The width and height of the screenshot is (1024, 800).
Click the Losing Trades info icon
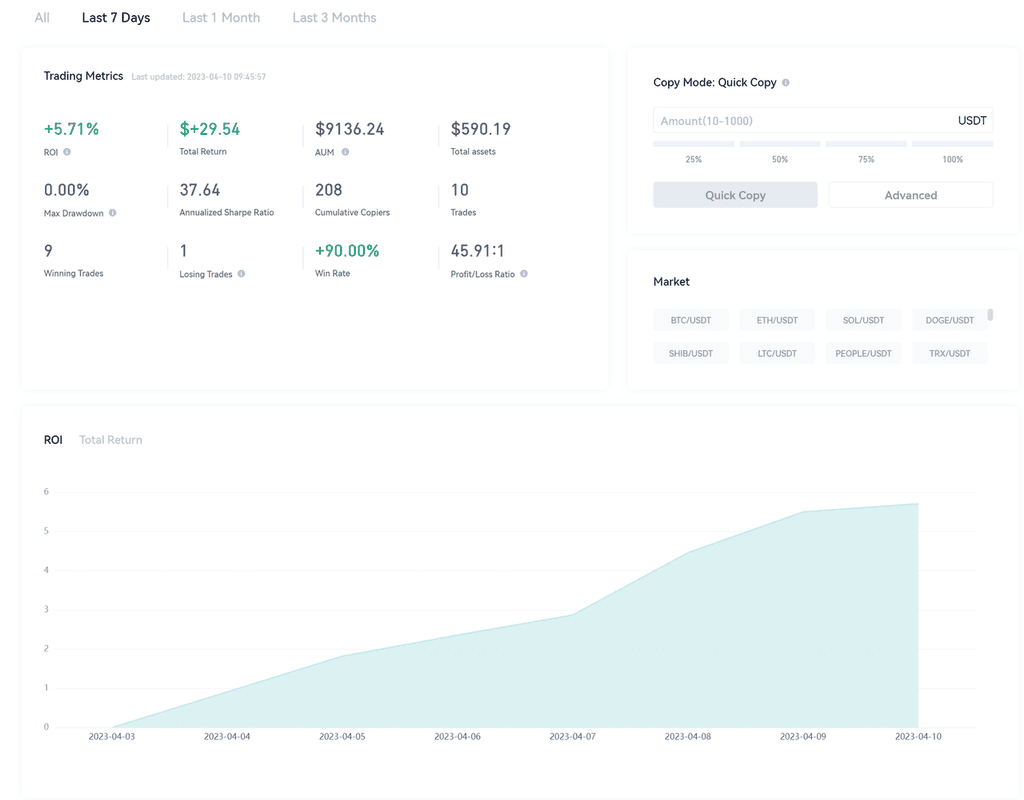(241, 274)
